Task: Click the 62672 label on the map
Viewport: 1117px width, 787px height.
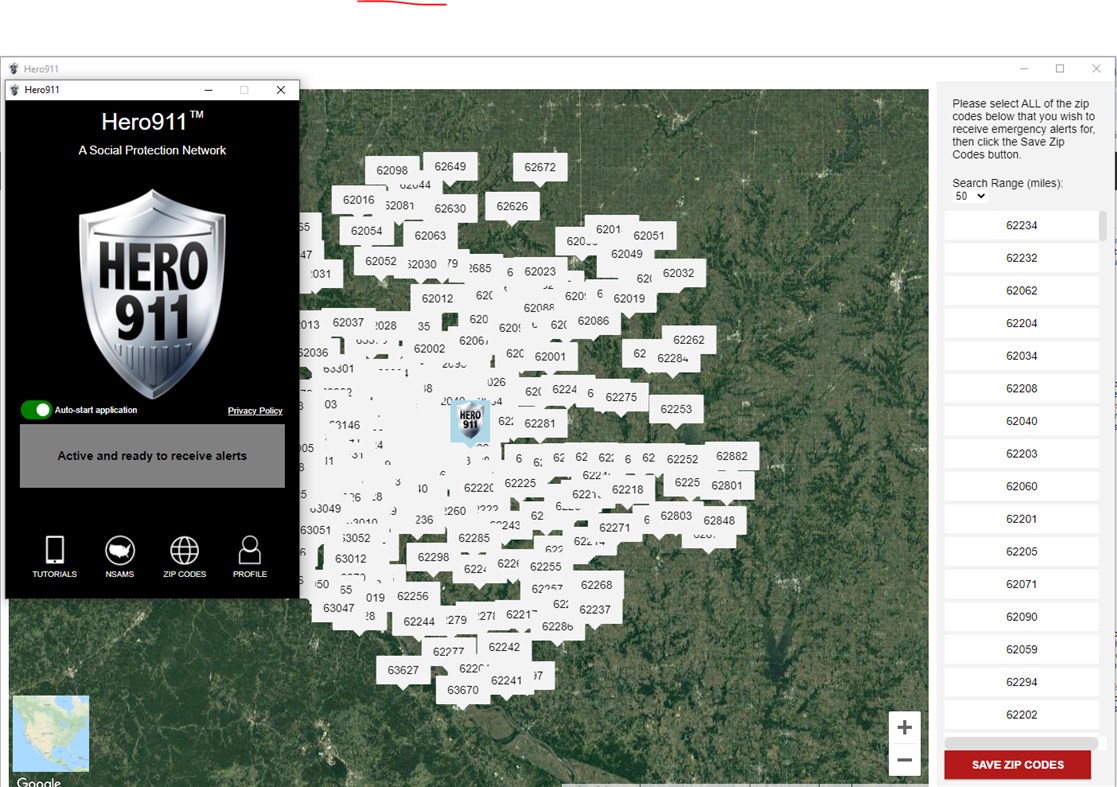Action: pyautogui.click(x=539, y=167)
